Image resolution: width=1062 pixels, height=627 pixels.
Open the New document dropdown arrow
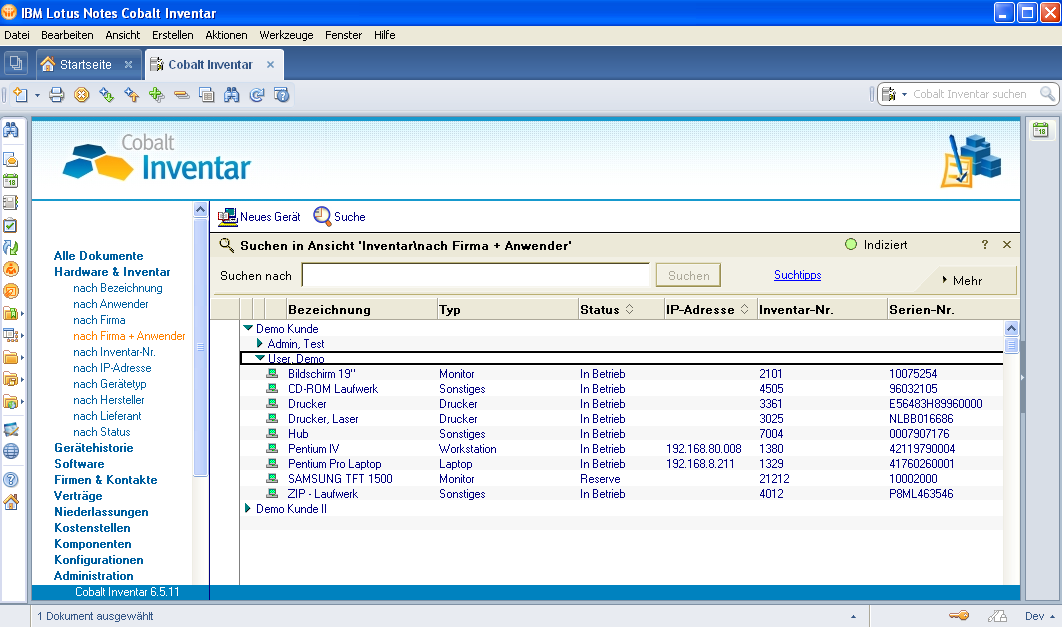[37, 95]
